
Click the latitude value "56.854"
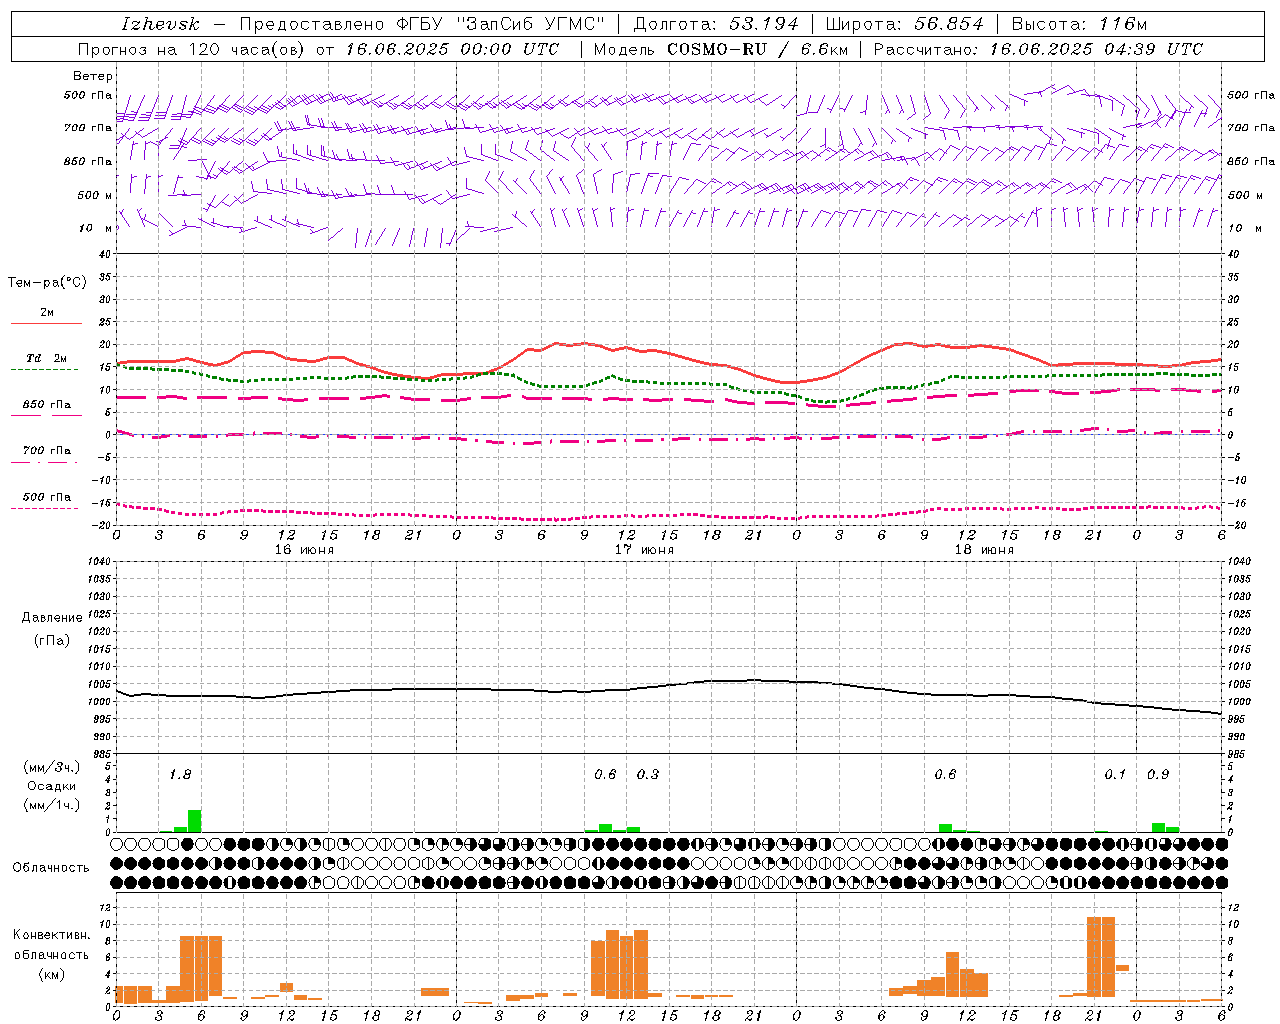949,24
